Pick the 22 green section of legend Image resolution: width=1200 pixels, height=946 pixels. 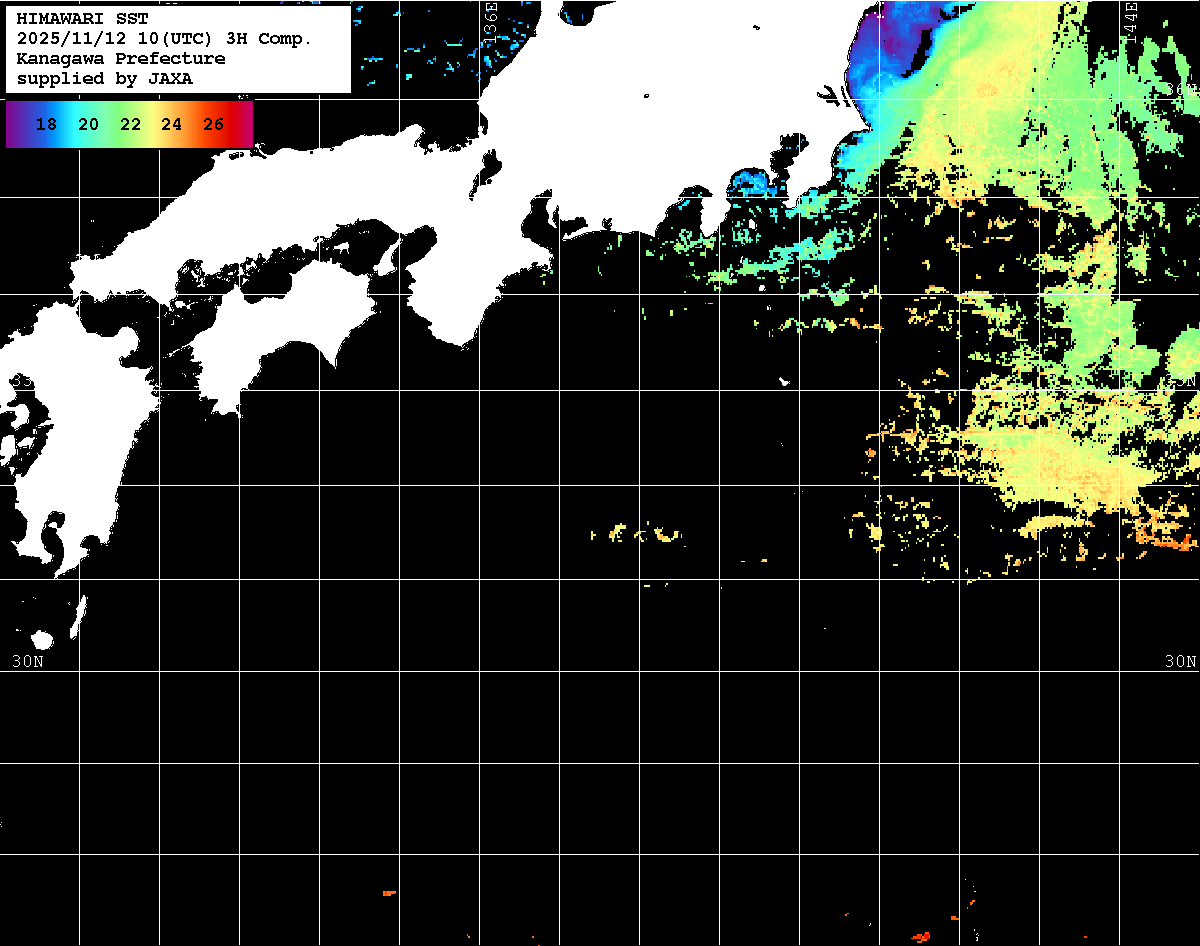coord(130,125)
